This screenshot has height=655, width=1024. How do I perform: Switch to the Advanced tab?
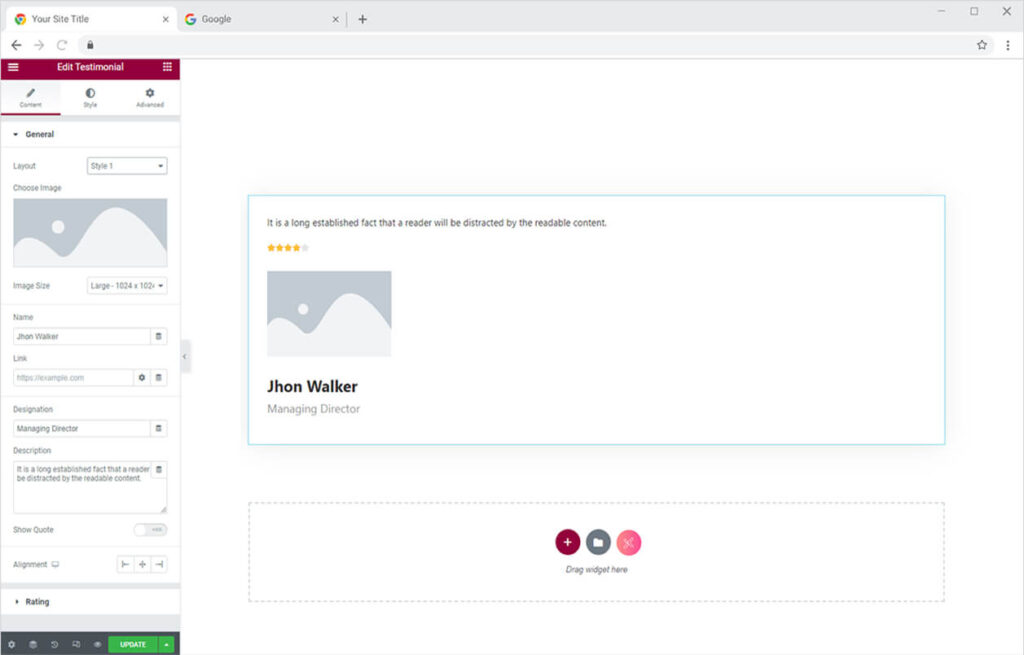pyautogui.click(x=150, y=97)
